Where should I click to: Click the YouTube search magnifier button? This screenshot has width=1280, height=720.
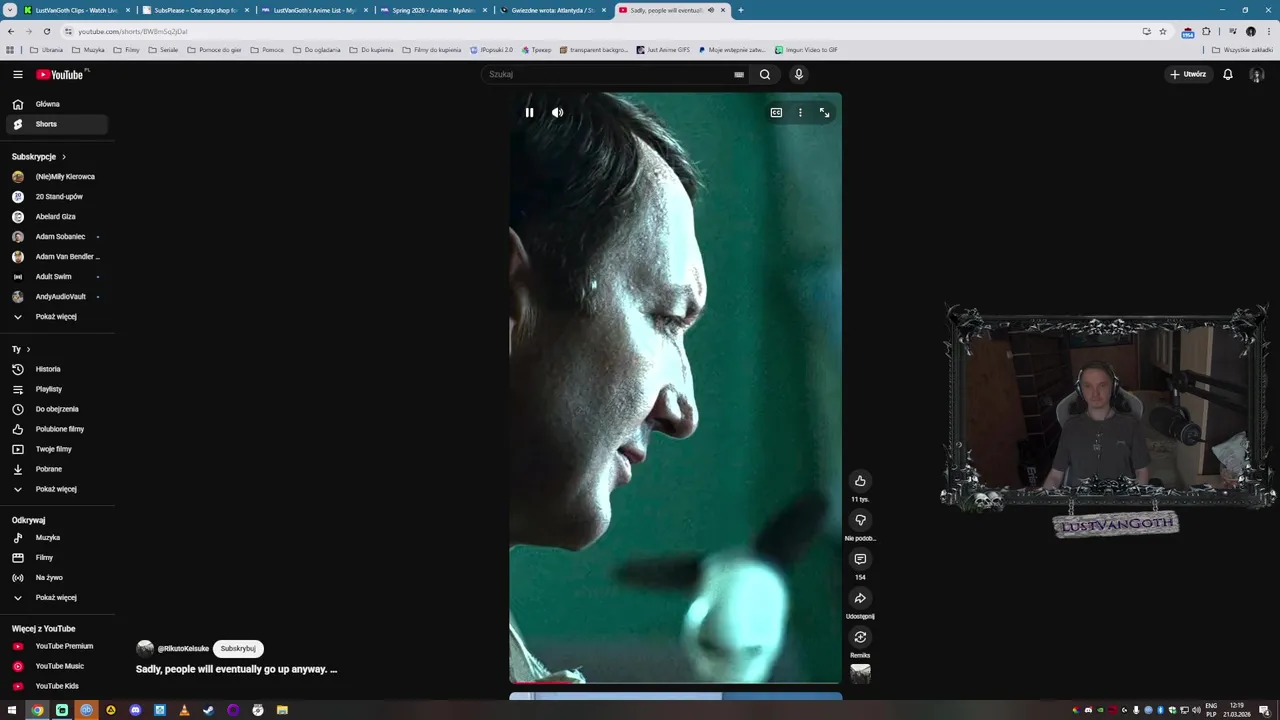(765, 74)
